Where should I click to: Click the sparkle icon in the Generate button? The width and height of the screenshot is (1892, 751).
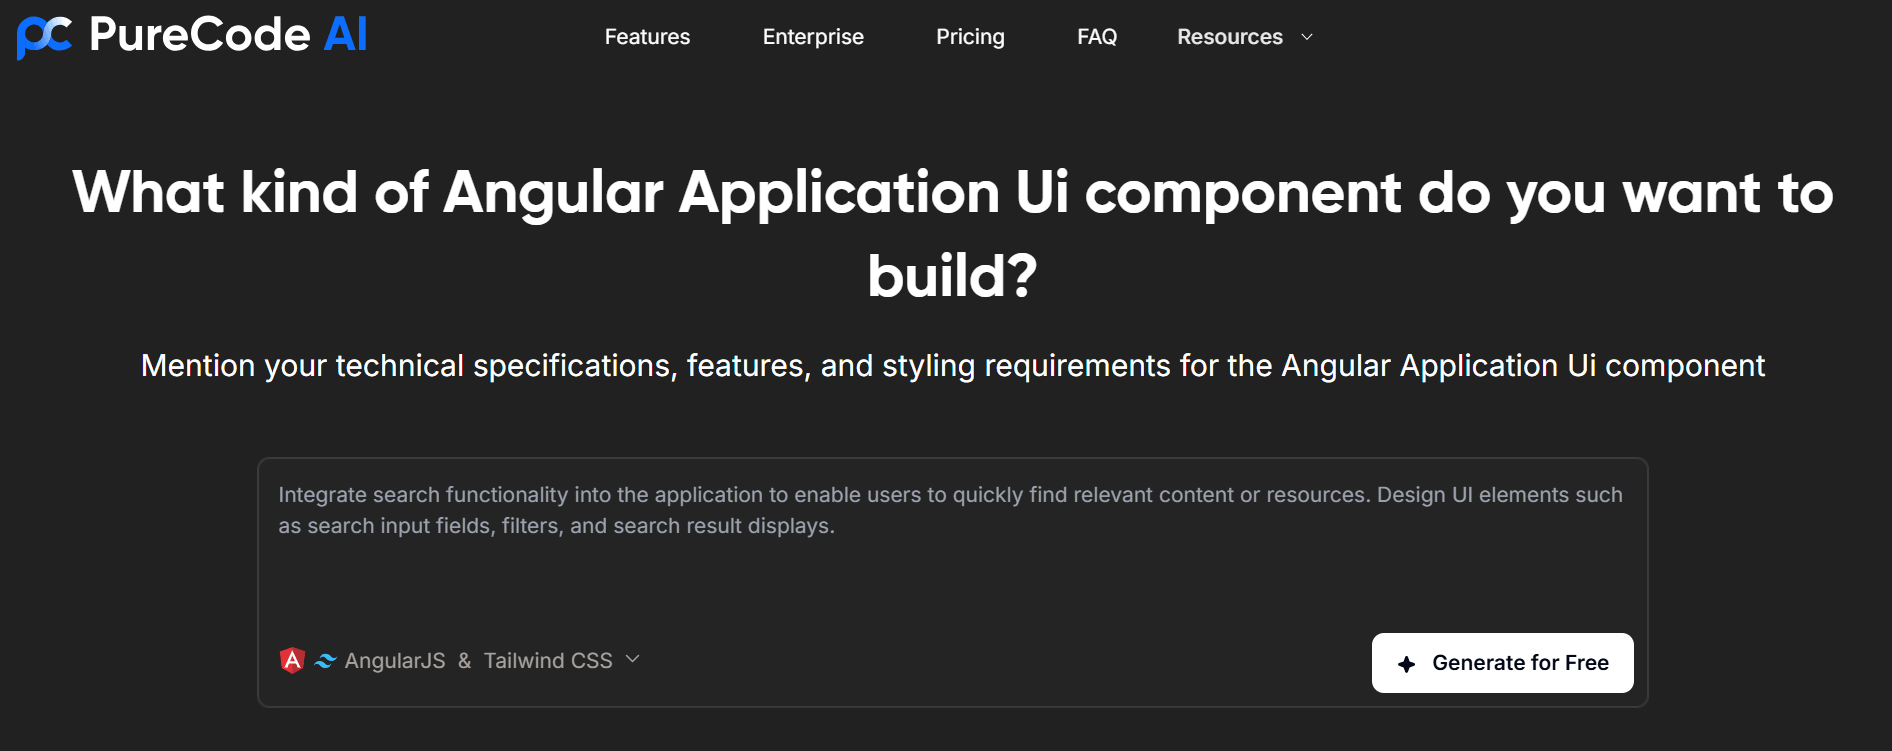(x=1407, y=664)
